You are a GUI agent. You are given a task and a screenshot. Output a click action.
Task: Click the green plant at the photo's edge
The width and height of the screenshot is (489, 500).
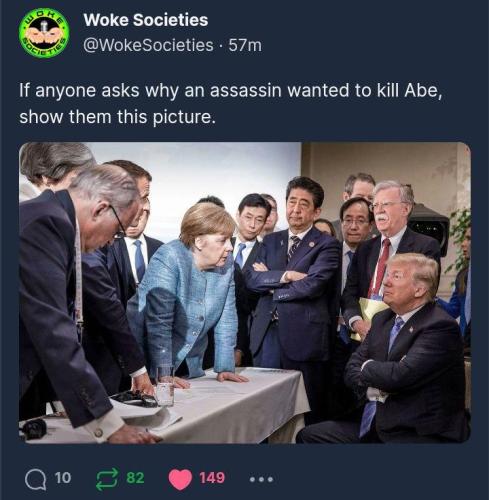coord(460,243)
